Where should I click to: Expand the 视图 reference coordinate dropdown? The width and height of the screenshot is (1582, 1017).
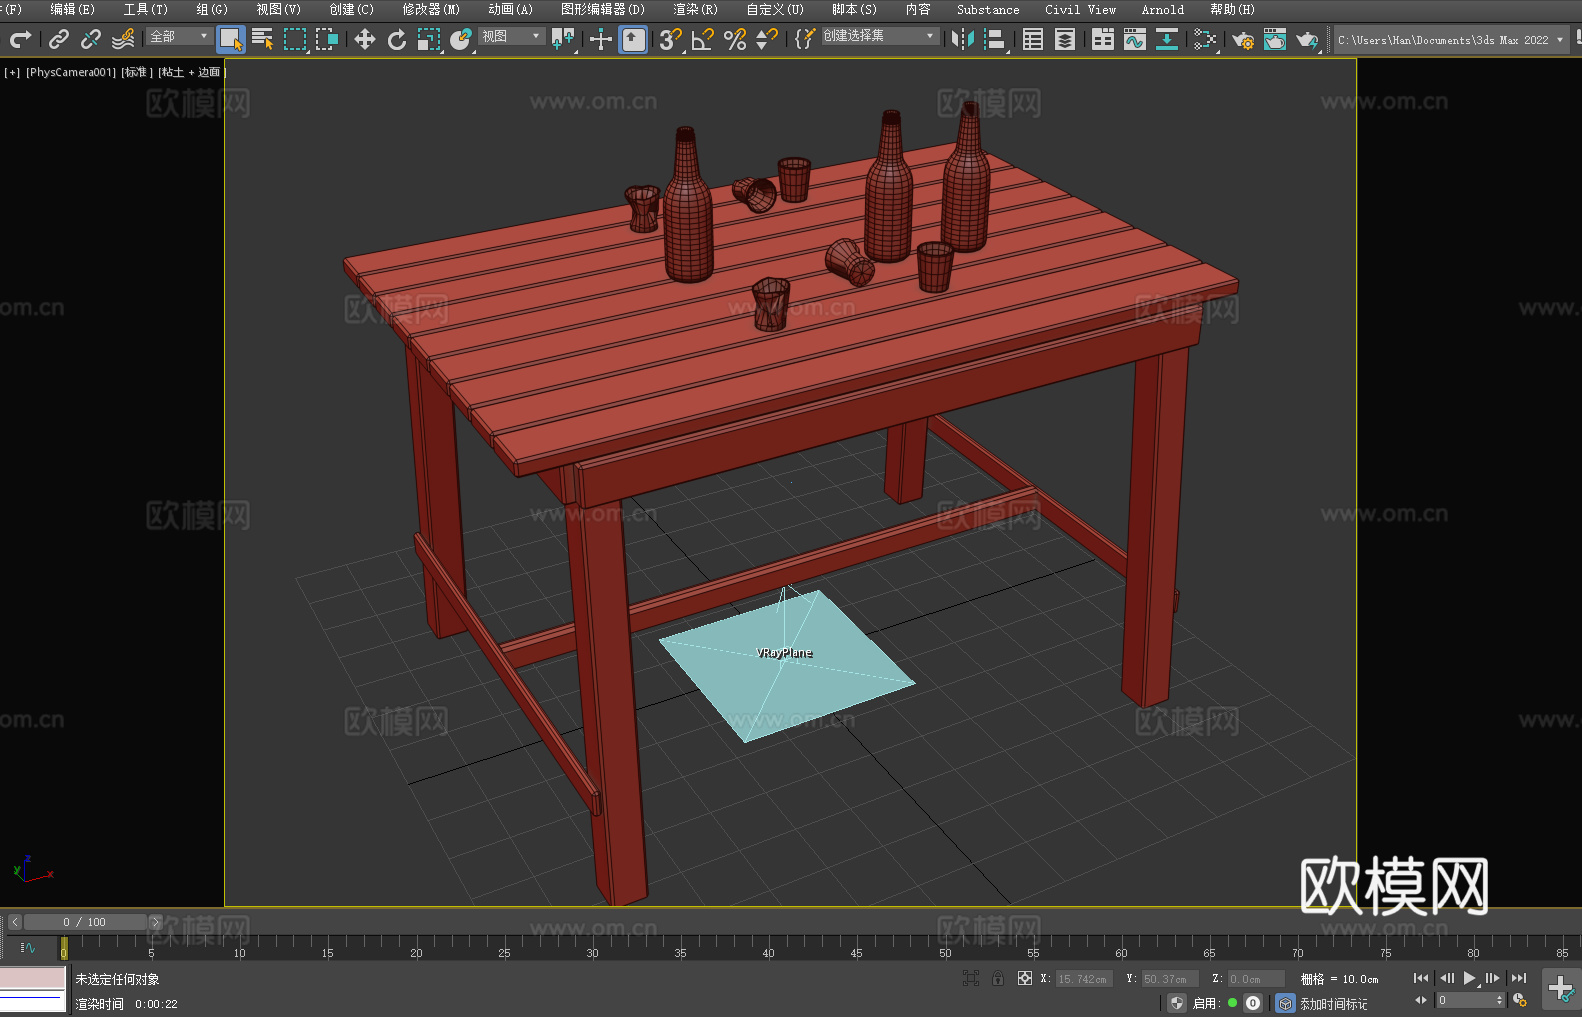click(x=511, y=37)
